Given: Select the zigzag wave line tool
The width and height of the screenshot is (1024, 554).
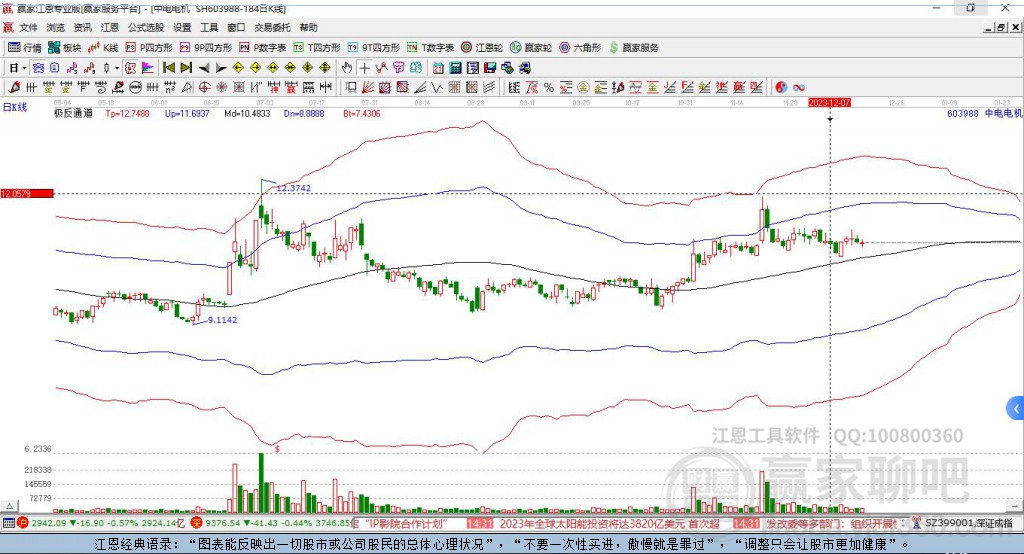Looking at the screenshot, I should point(436,88).
